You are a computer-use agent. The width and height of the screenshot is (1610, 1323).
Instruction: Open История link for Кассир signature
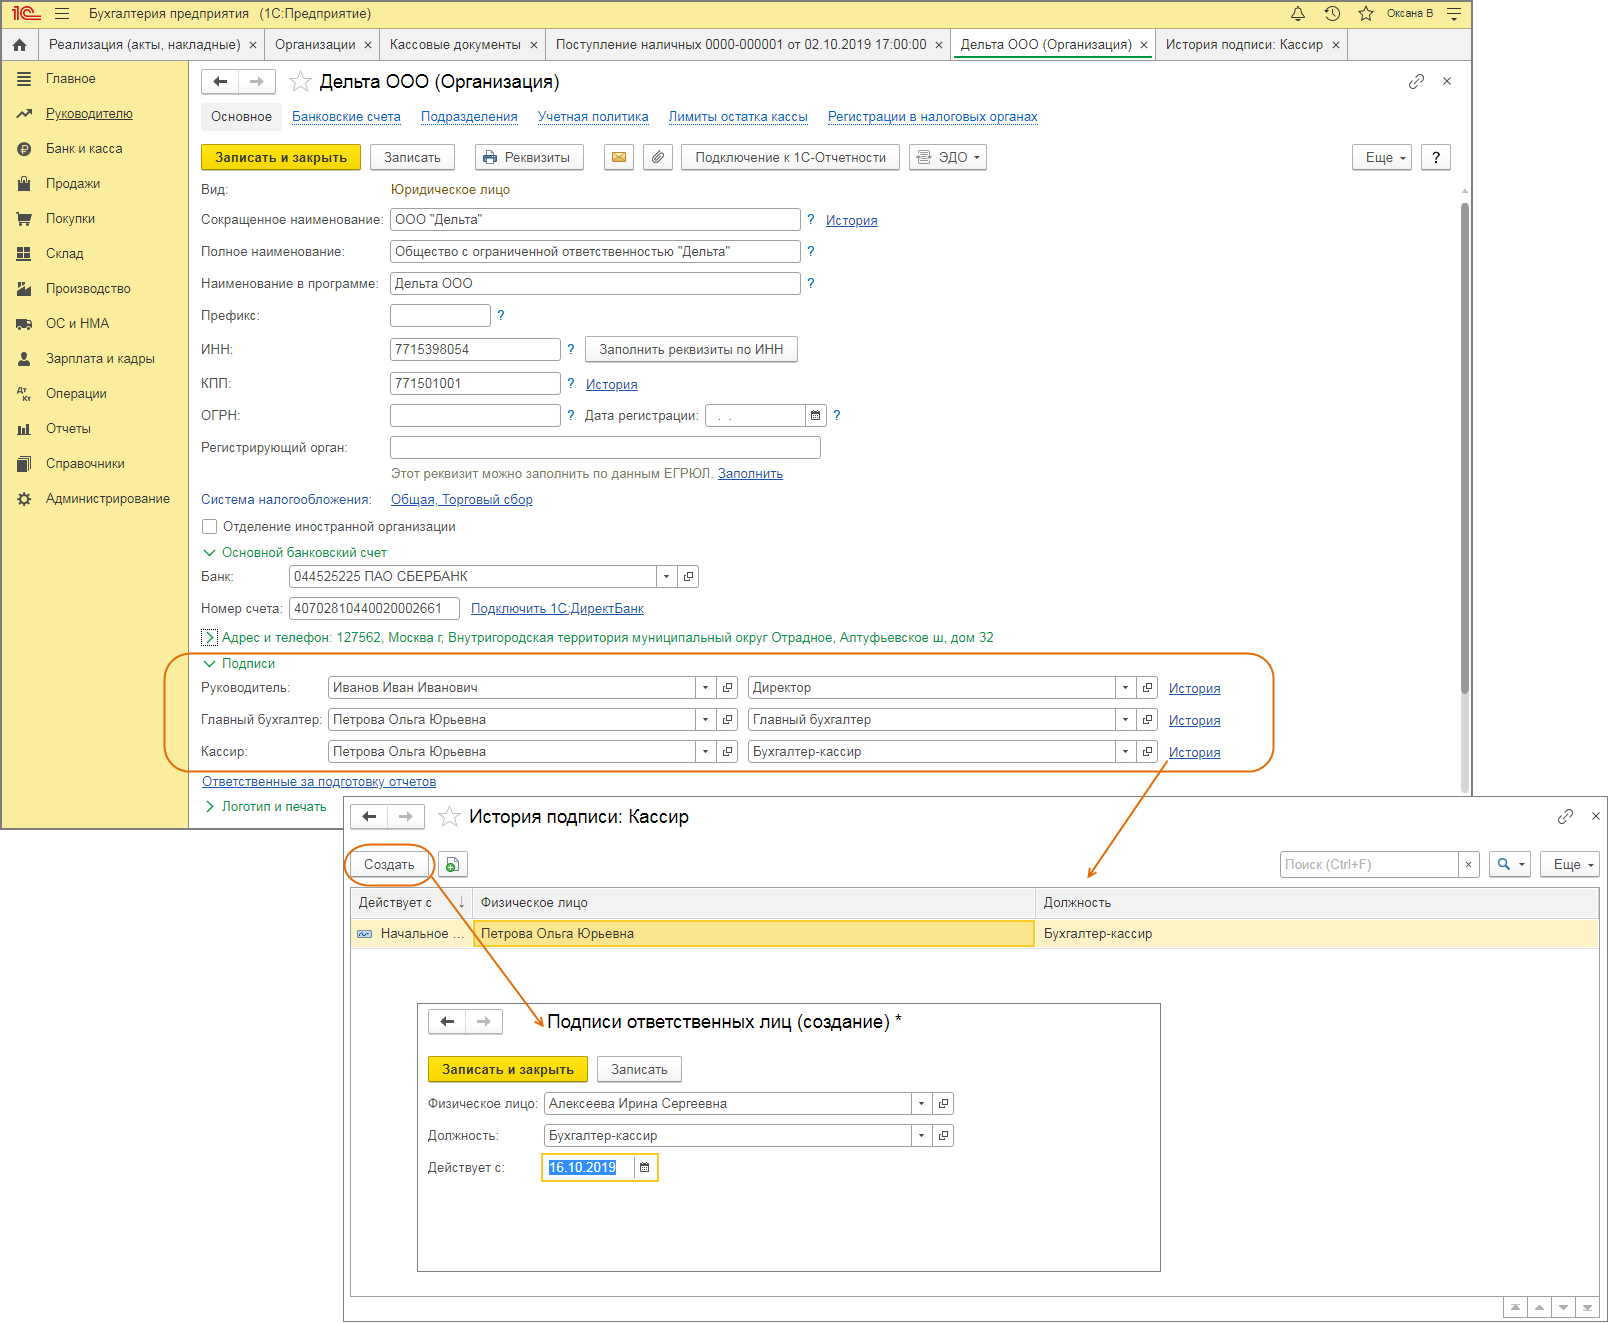pos(1194,753)
